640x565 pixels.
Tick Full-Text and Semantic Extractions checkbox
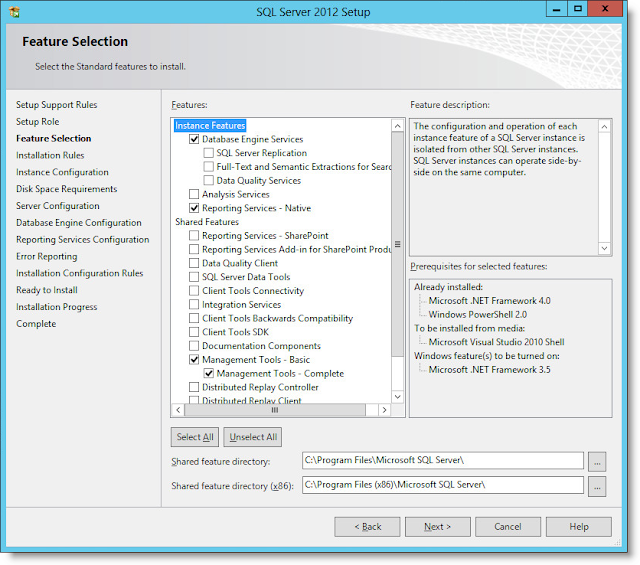209,167
